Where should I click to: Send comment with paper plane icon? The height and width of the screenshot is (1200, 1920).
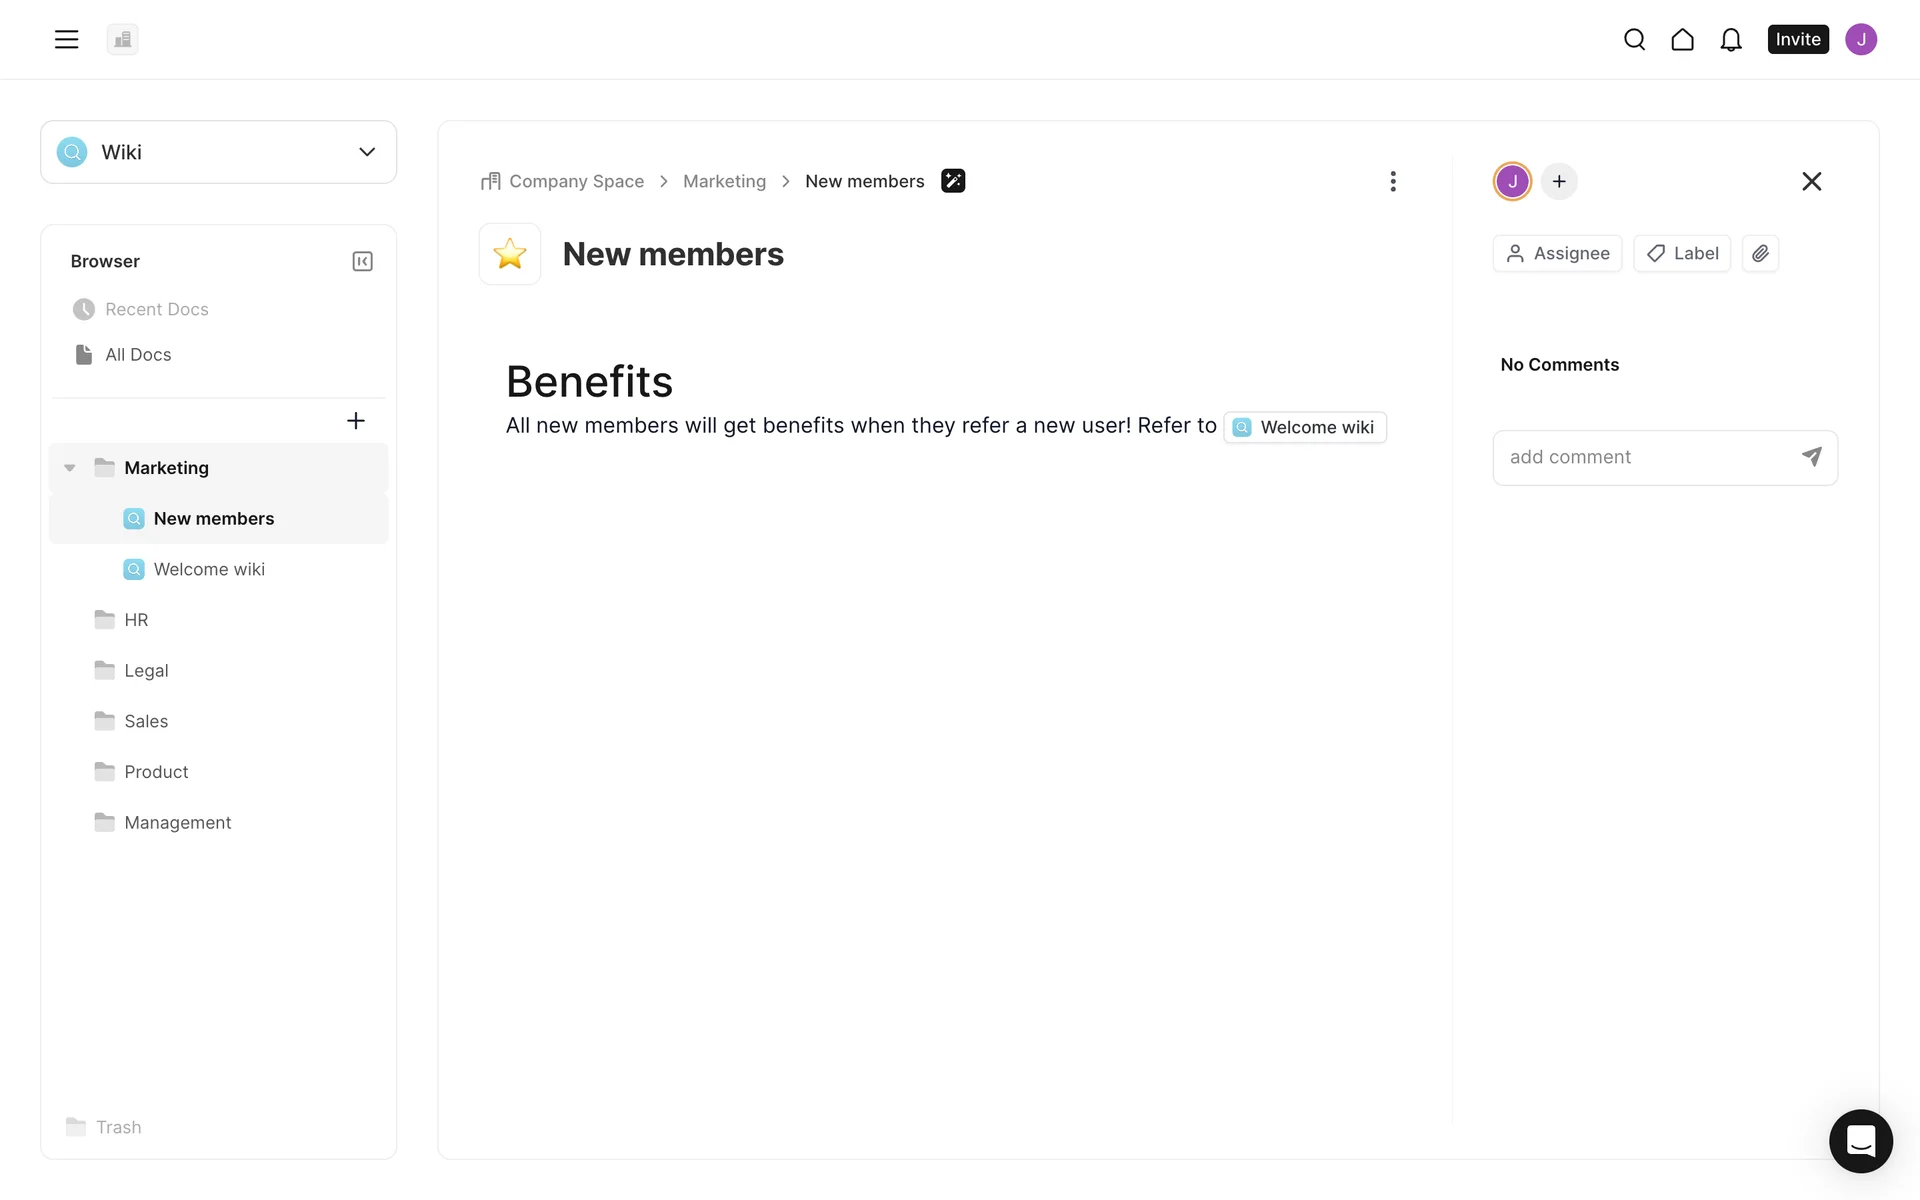(1811, 457)
